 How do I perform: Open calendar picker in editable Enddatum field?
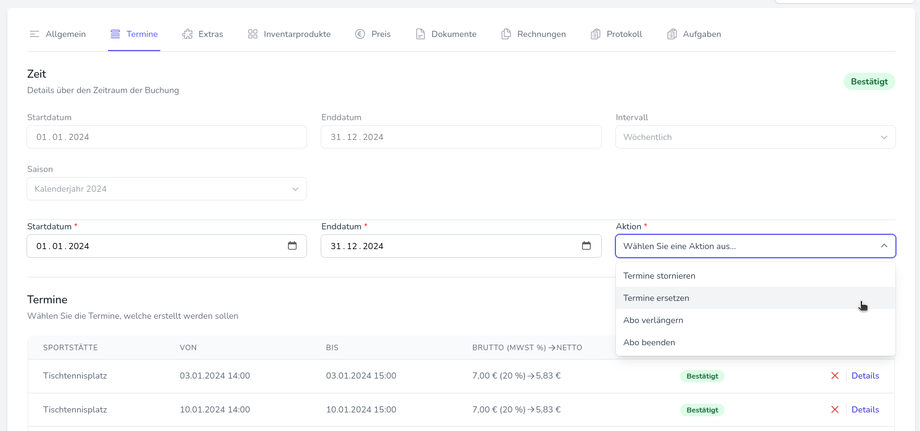pos(586,246)
